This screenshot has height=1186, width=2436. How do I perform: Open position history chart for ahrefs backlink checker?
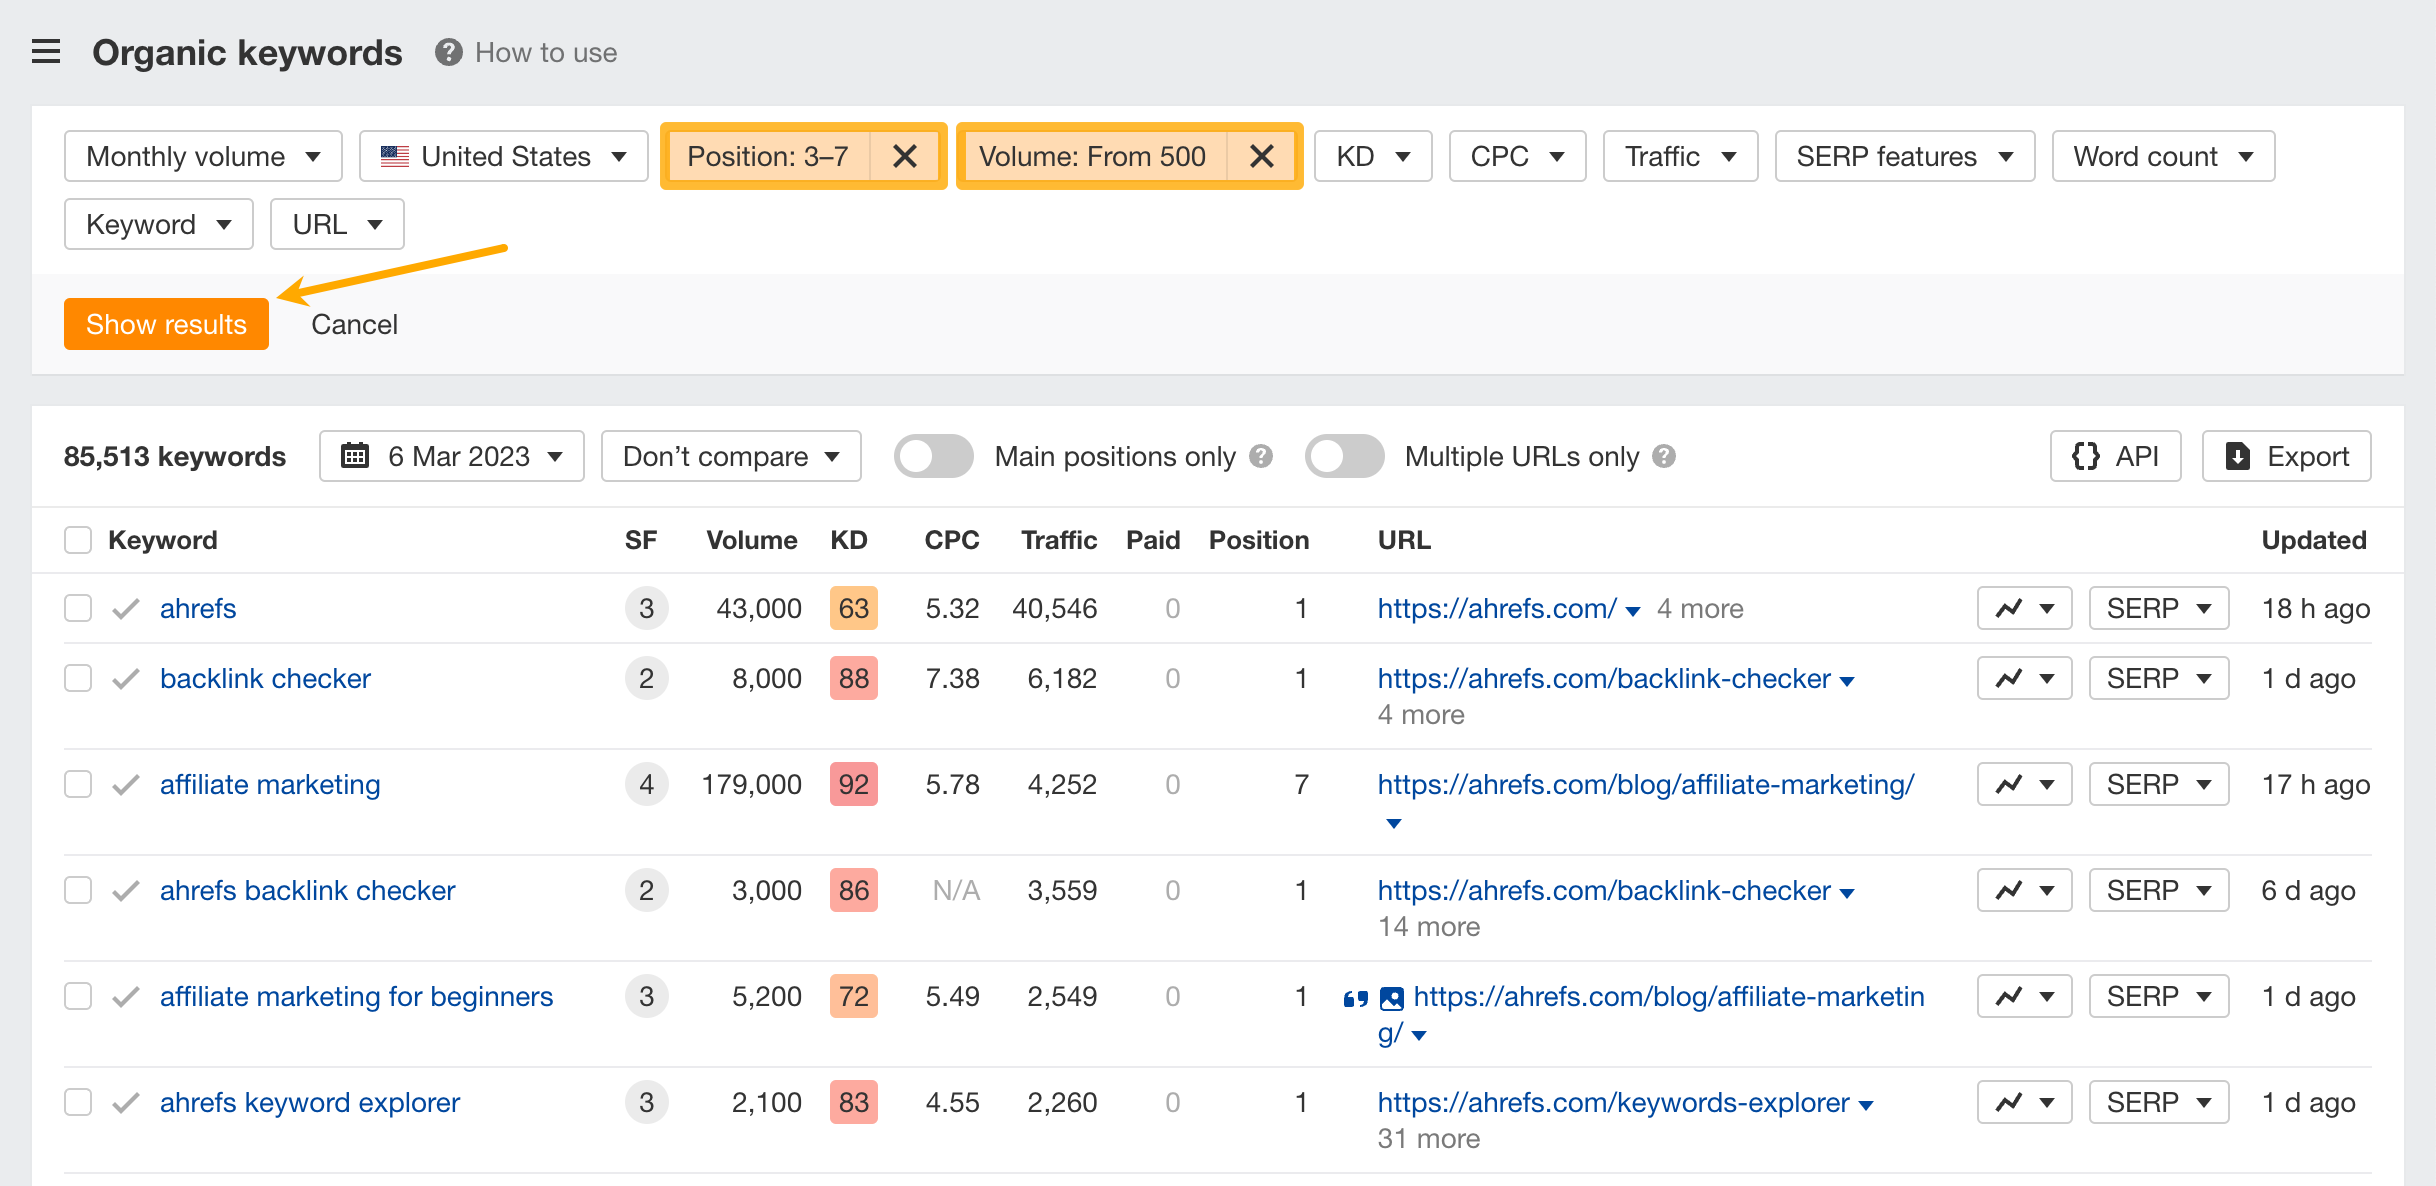pos(2024,890)
